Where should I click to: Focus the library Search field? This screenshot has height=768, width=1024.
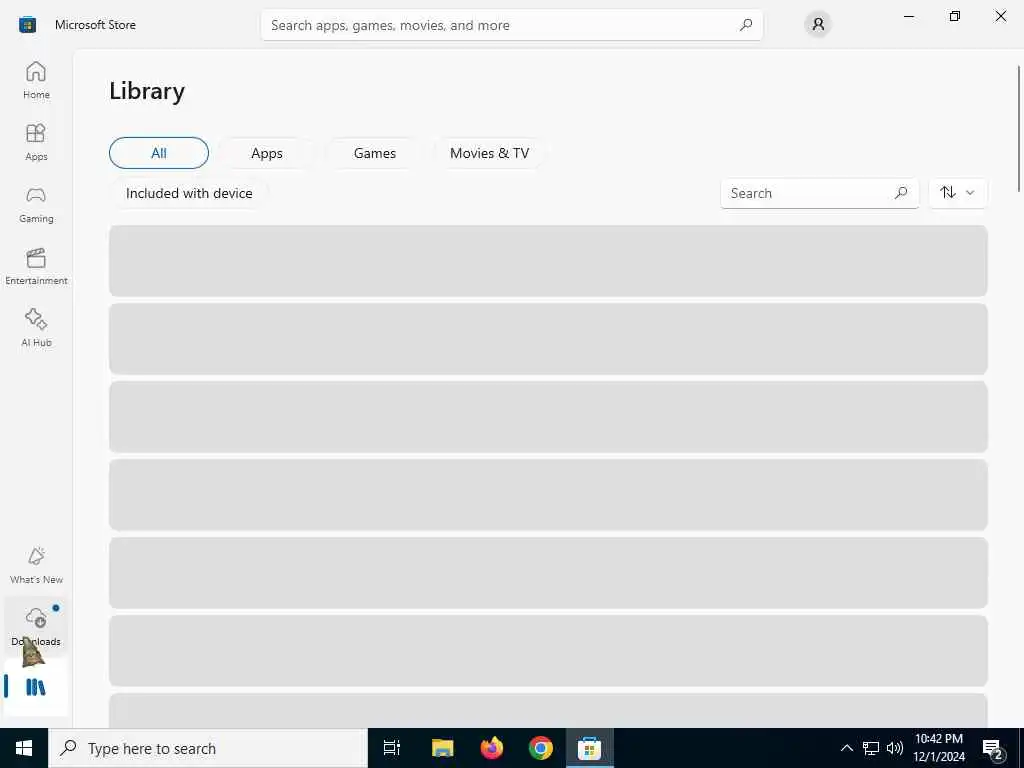click(820, 193)
